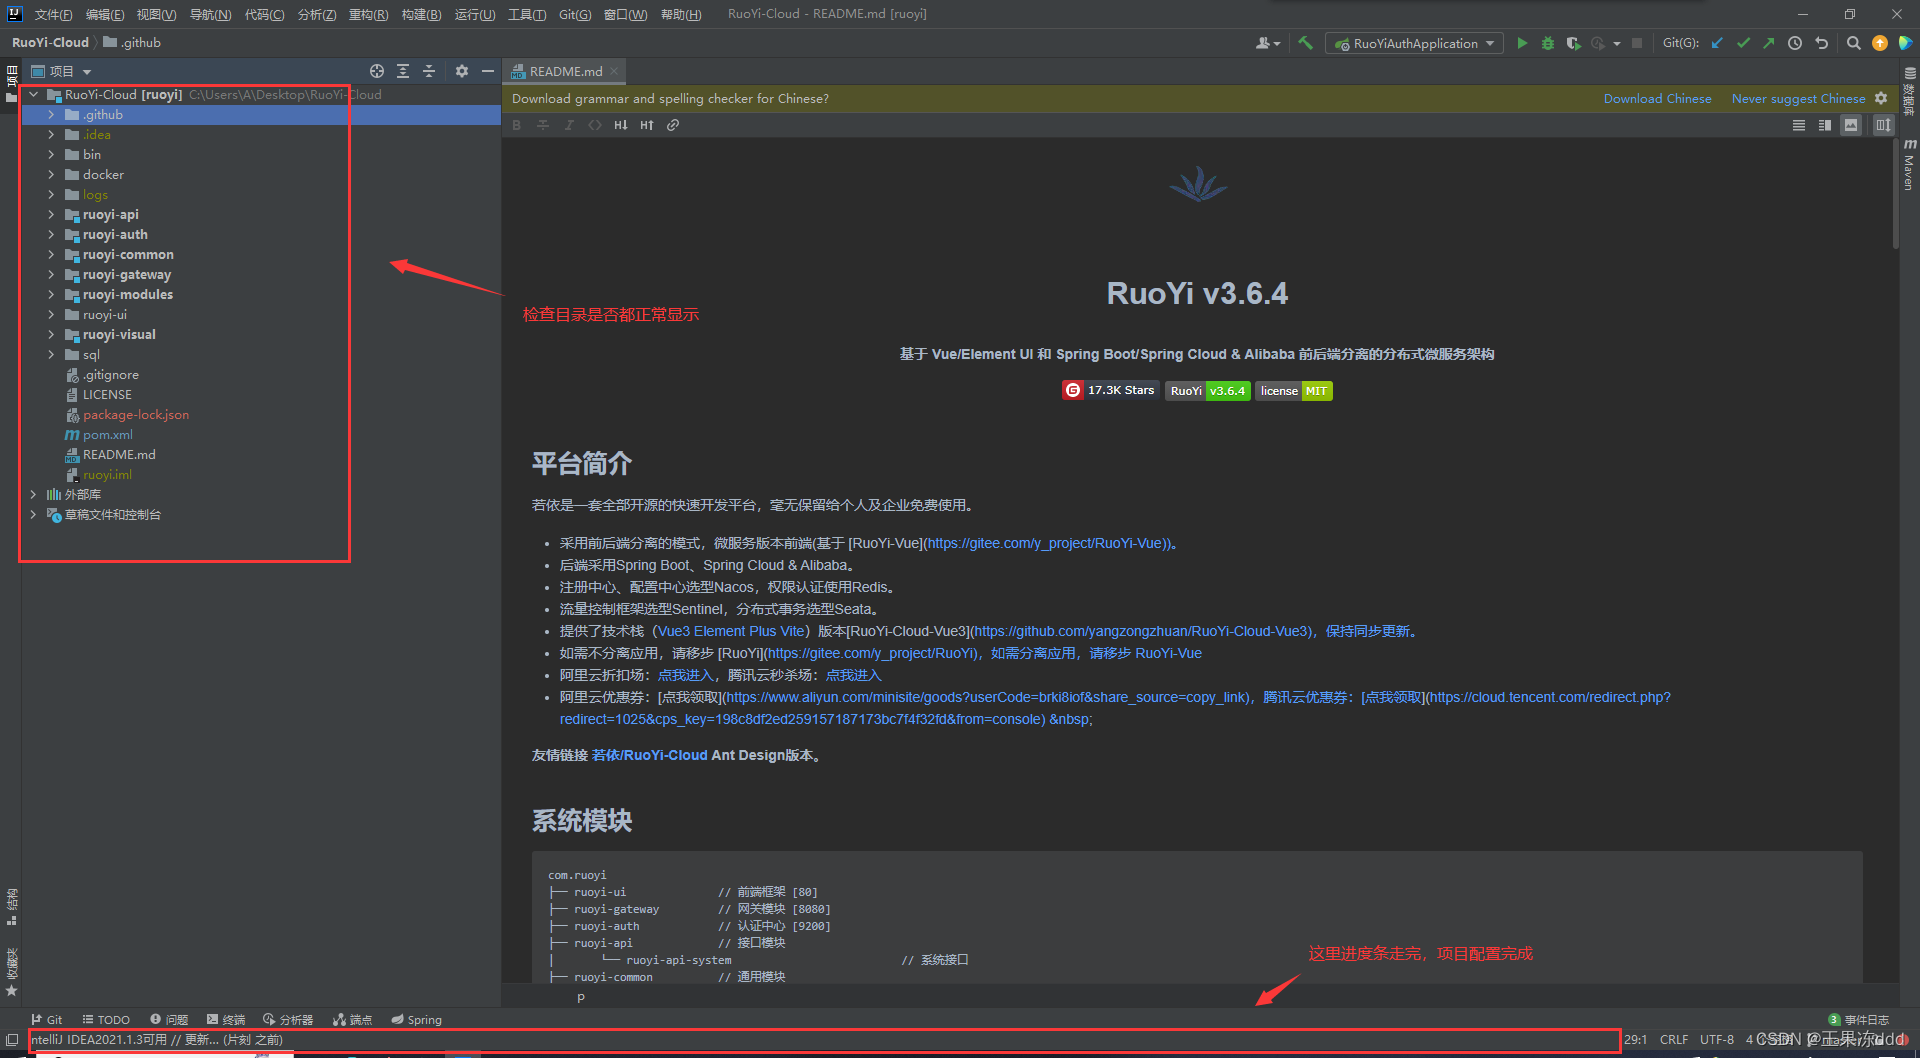Collapse the RuoYi-Cloud root node
Image resolution: width=1920 pixels, height=1058 pixels.
click(x=33, y=95)
